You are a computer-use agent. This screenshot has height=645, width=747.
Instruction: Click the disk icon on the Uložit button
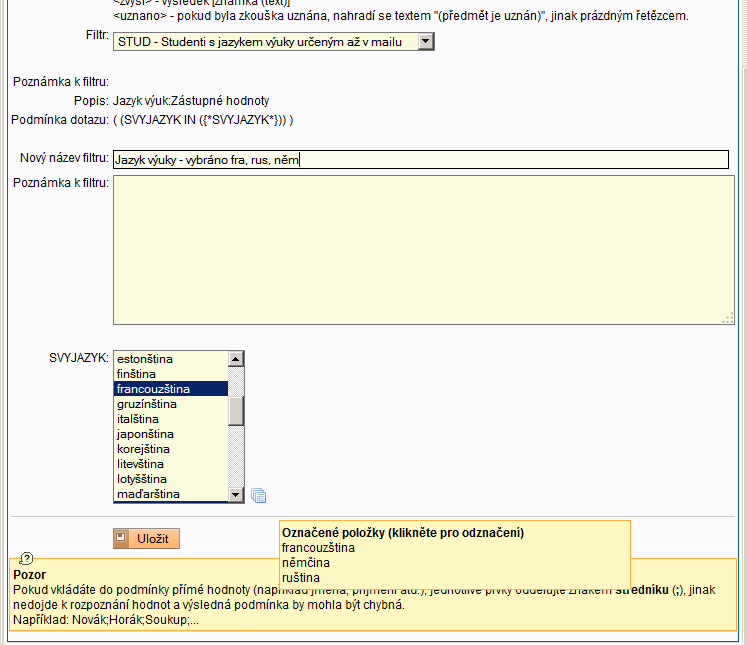pos(122,539)
